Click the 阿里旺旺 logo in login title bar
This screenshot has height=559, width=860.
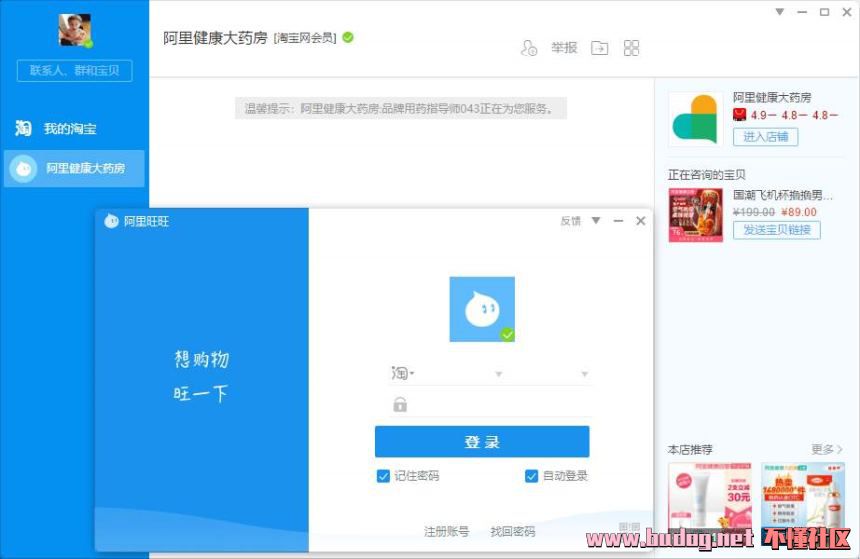tap(111, 221)
